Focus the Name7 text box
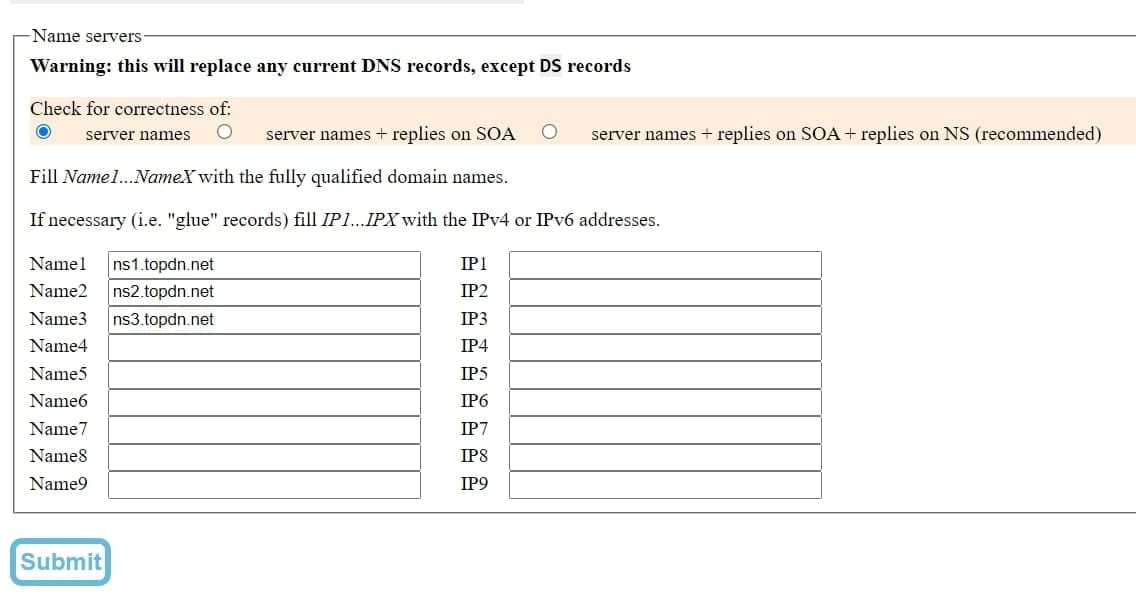The height and width of the screenshot is (601, 1136). 264,430
